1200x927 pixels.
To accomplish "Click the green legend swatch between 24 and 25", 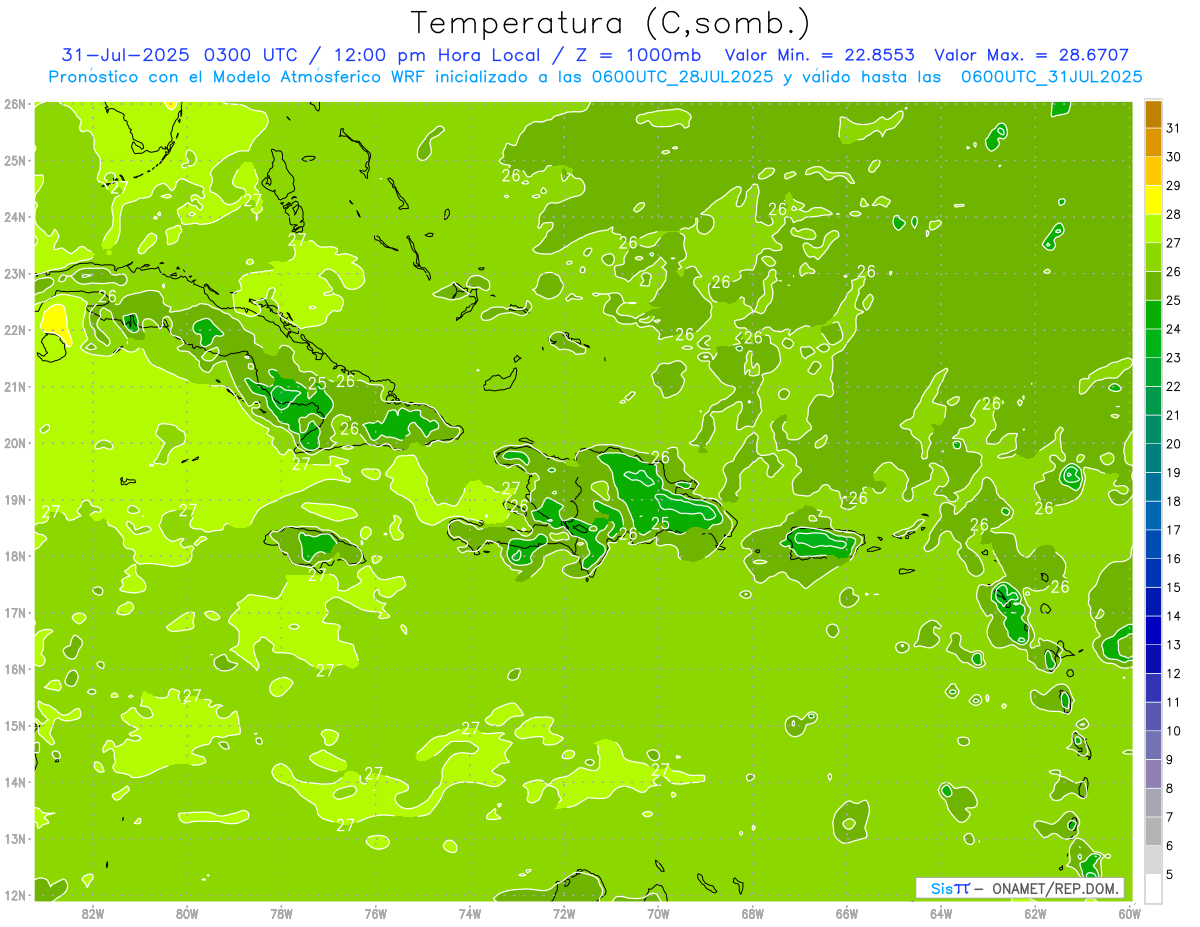I will point(1153,315).
